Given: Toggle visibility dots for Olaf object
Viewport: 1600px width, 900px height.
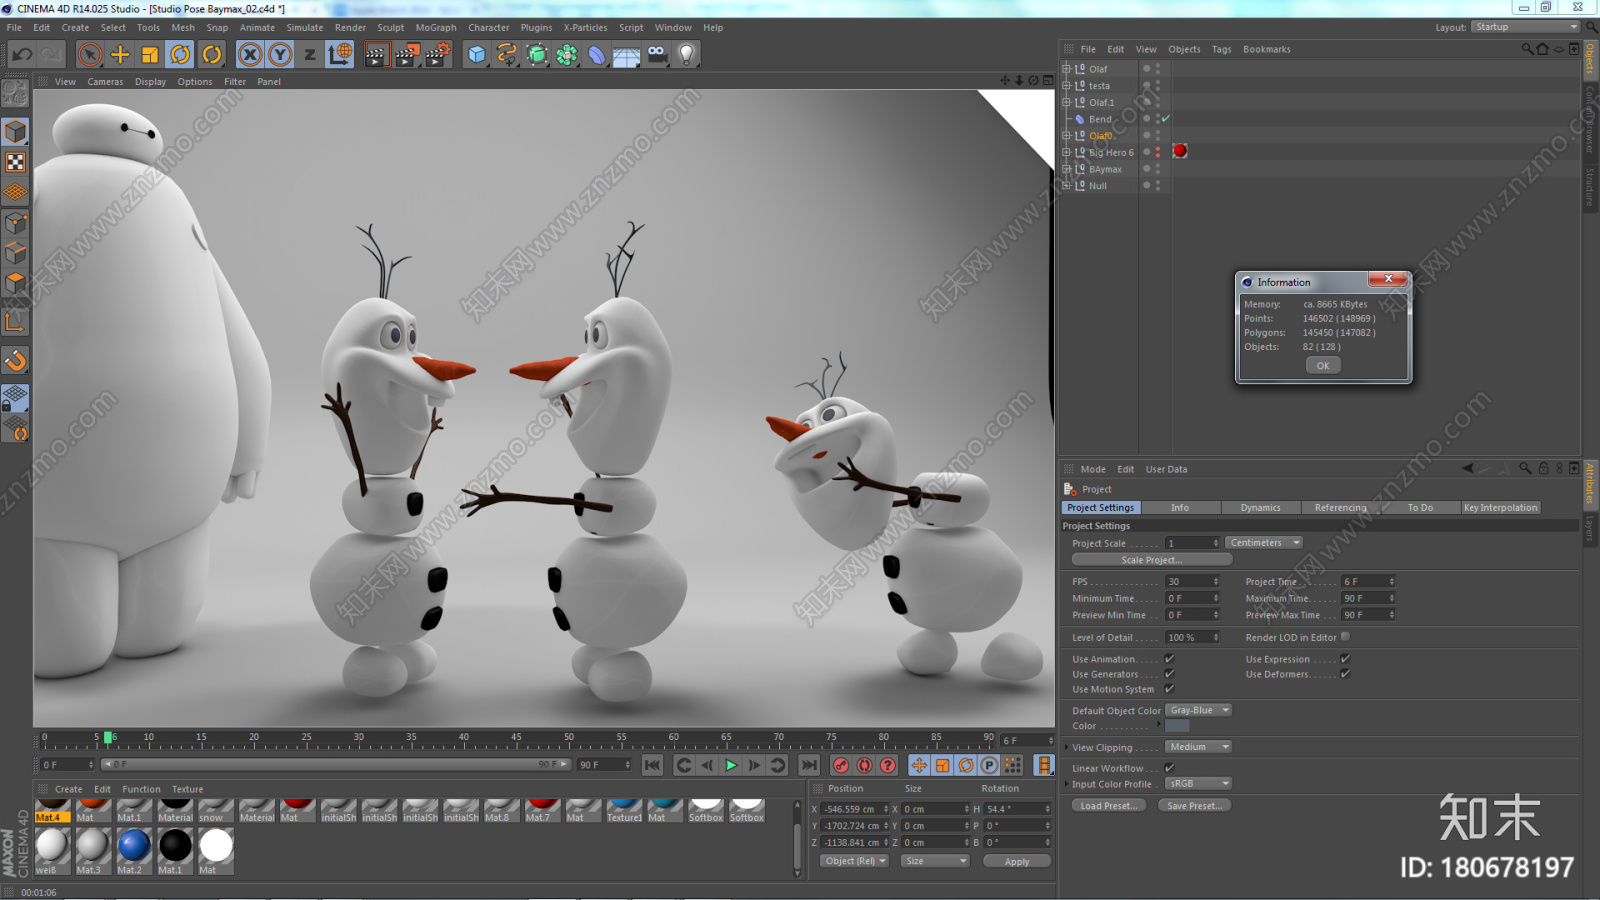Looking at the screenshot, I should click(1158, 69).
